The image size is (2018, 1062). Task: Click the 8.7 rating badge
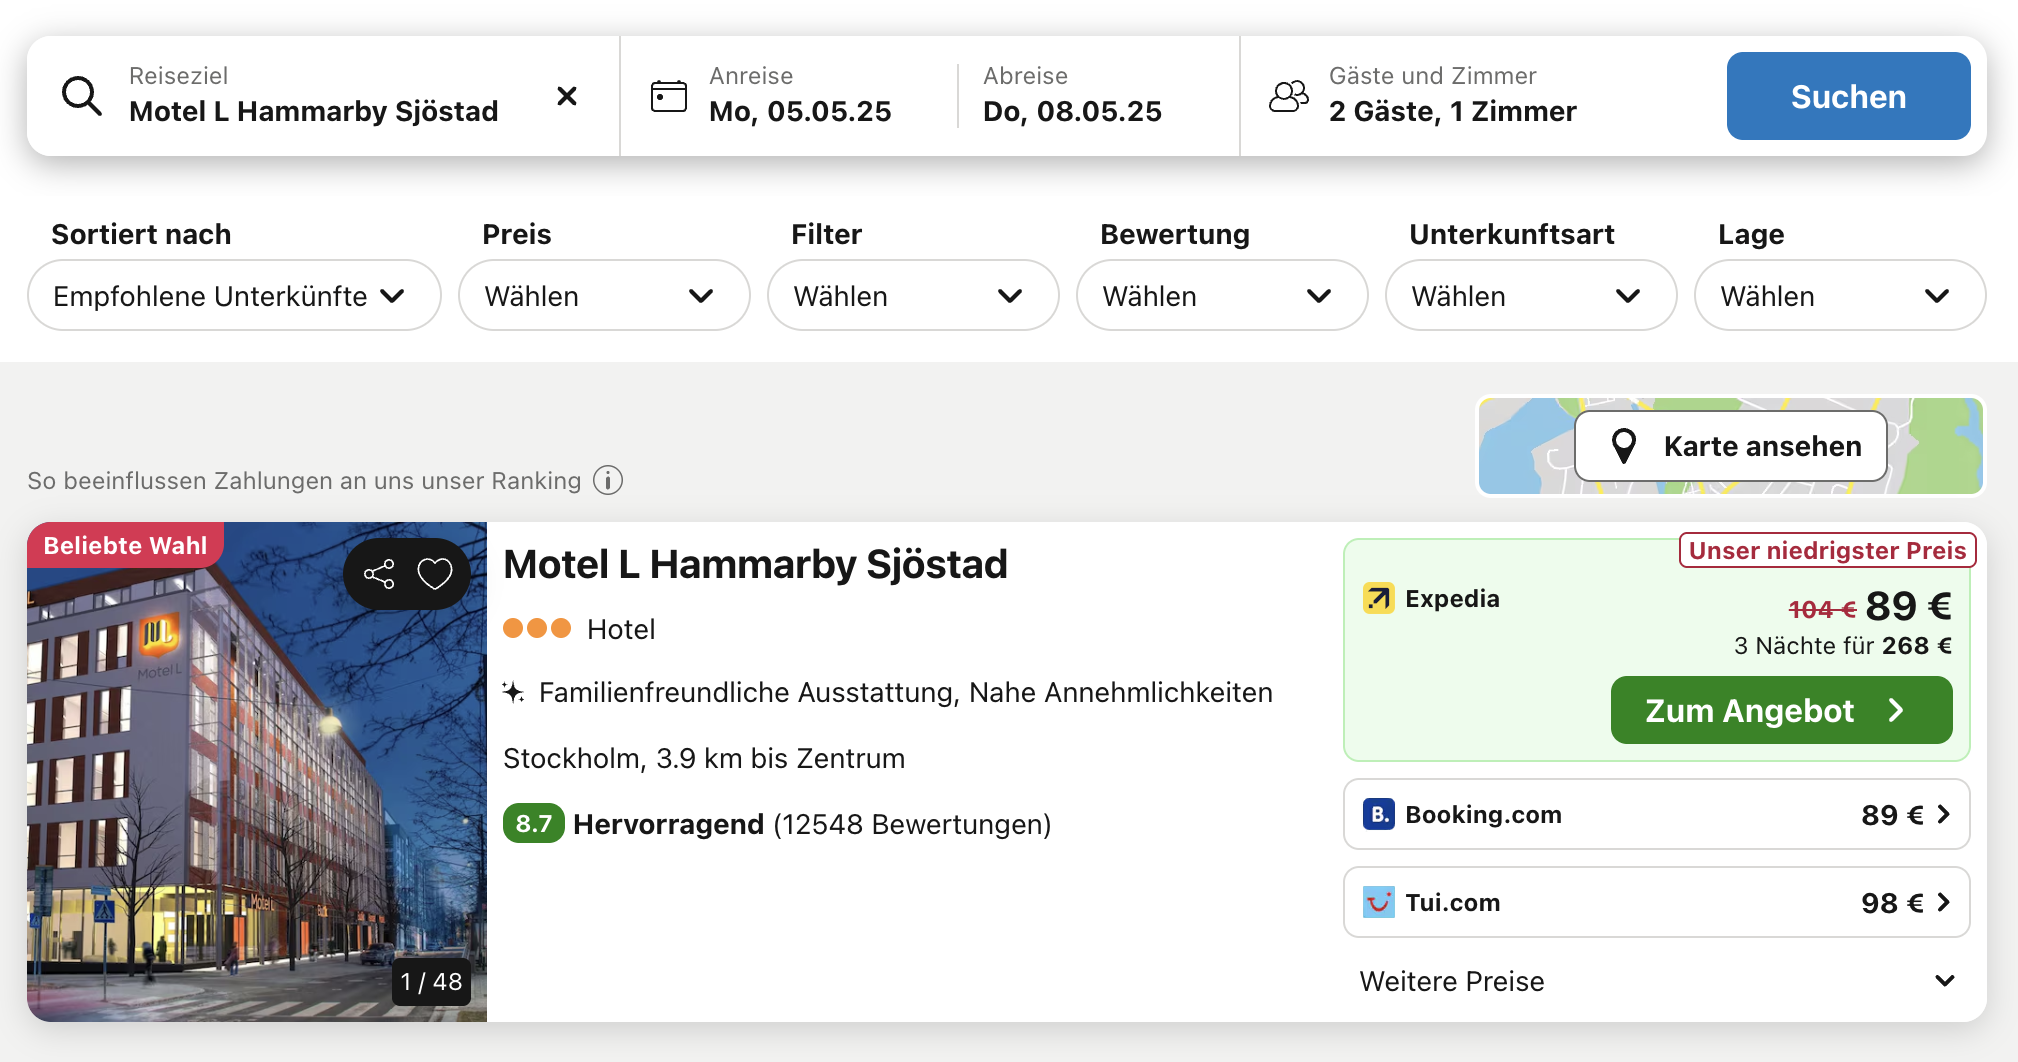534,824
